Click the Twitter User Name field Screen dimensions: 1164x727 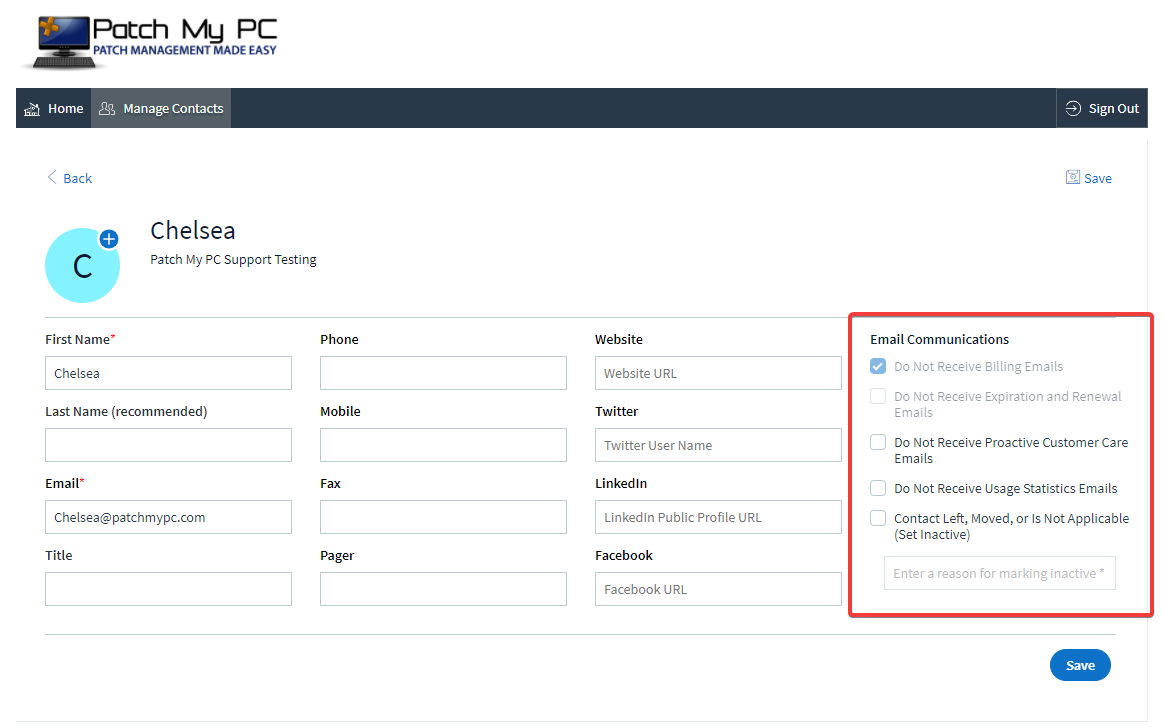pyautogui.click(x=719, y=445)
